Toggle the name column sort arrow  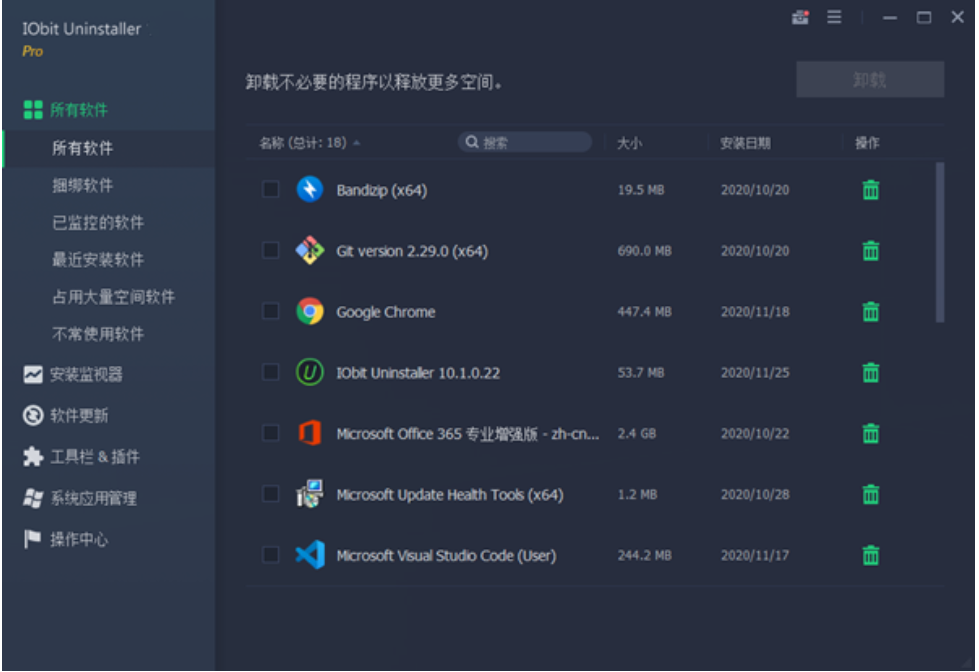click(x=357, y=143)
